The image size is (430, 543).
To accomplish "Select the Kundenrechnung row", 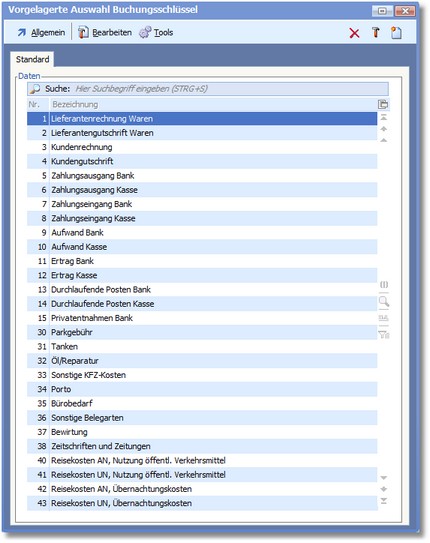I will 202,147.
